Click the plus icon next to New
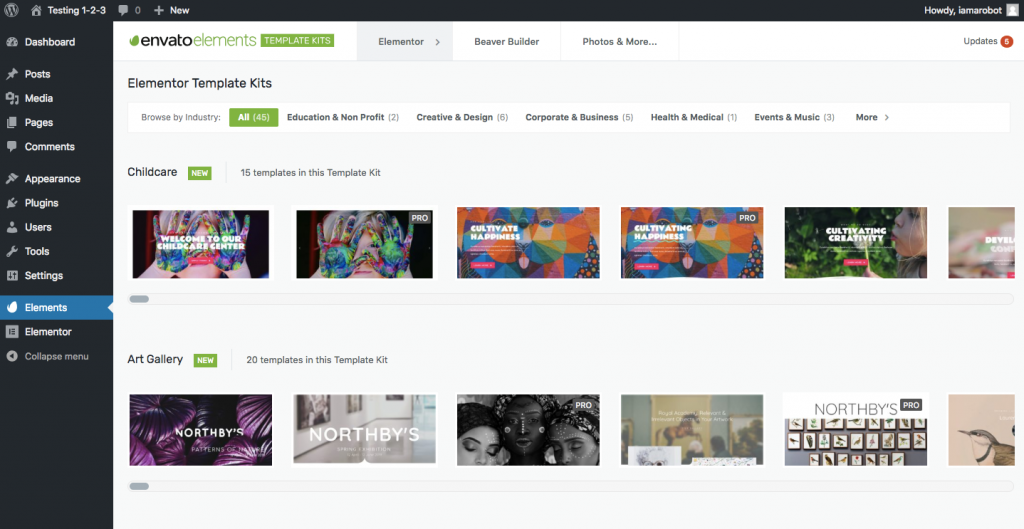The width and height of the screenshot is (1024, 529). pos(159,10)
